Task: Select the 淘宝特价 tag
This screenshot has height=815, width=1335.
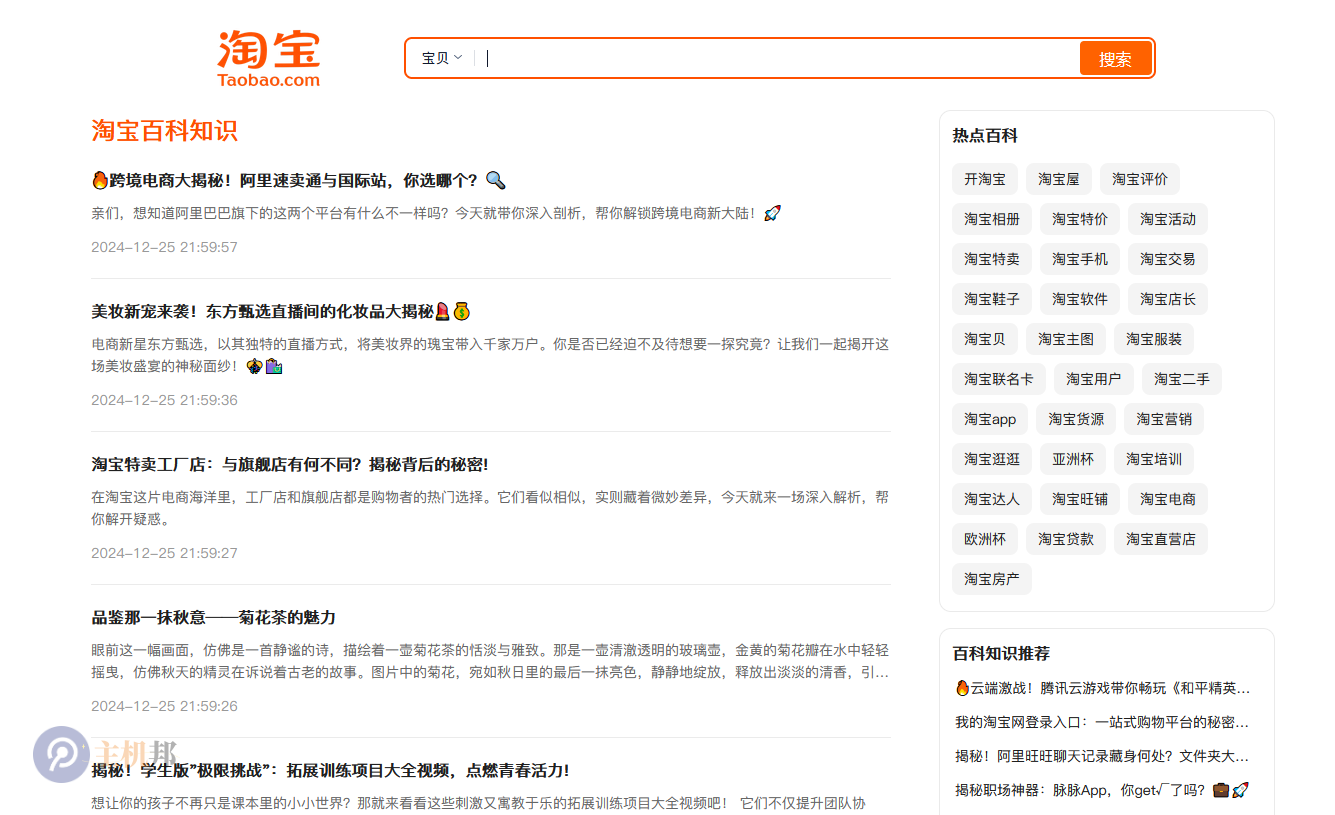Action: pyautogui.click(x=1080, y=219)
